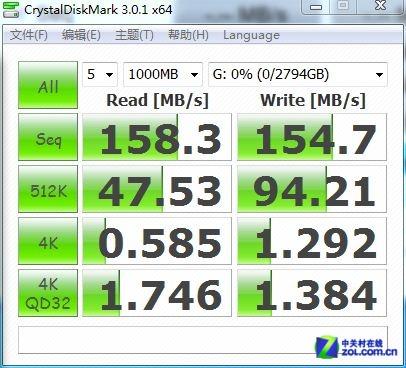406x368 pixels.
Task: Click the 4K QD32 read result 1.746
Action: tap(157, 293)
